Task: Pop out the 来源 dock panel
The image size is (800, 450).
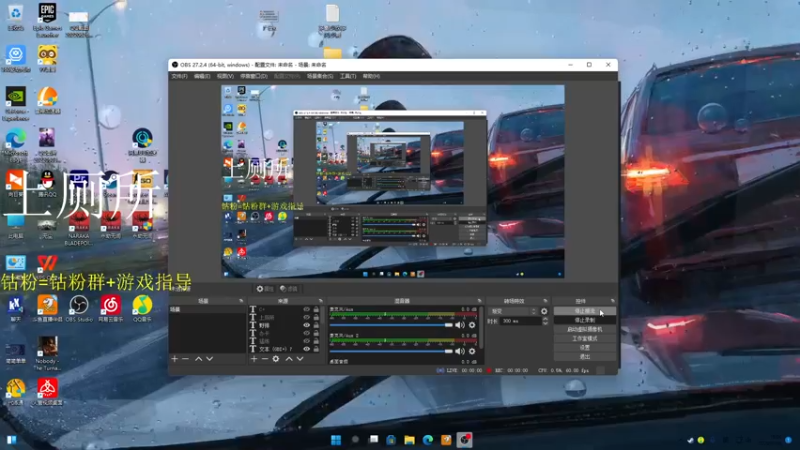Action: click(320, 301)
